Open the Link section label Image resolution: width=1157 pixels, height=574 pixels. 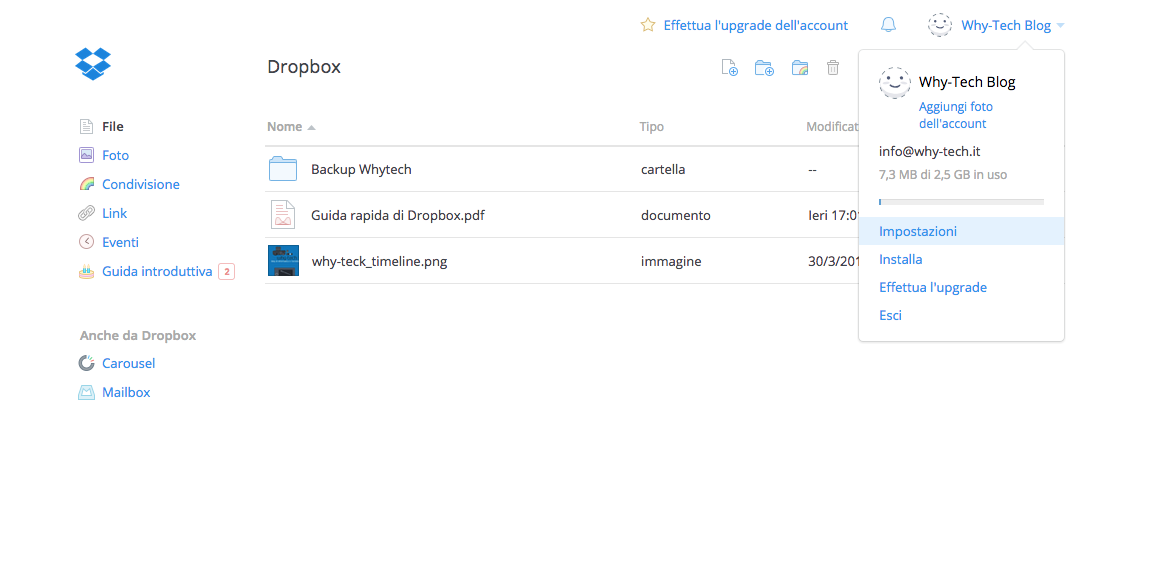click(114, 213)
